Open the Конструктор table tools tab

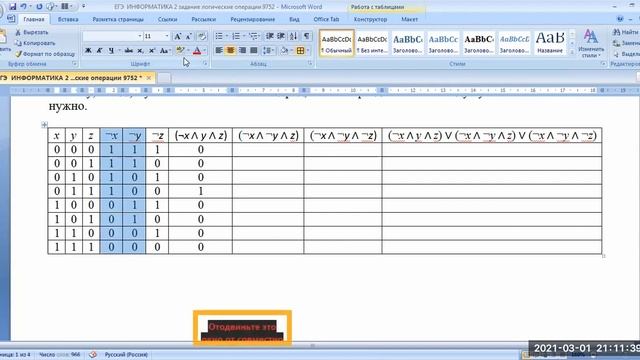(370, 19)
